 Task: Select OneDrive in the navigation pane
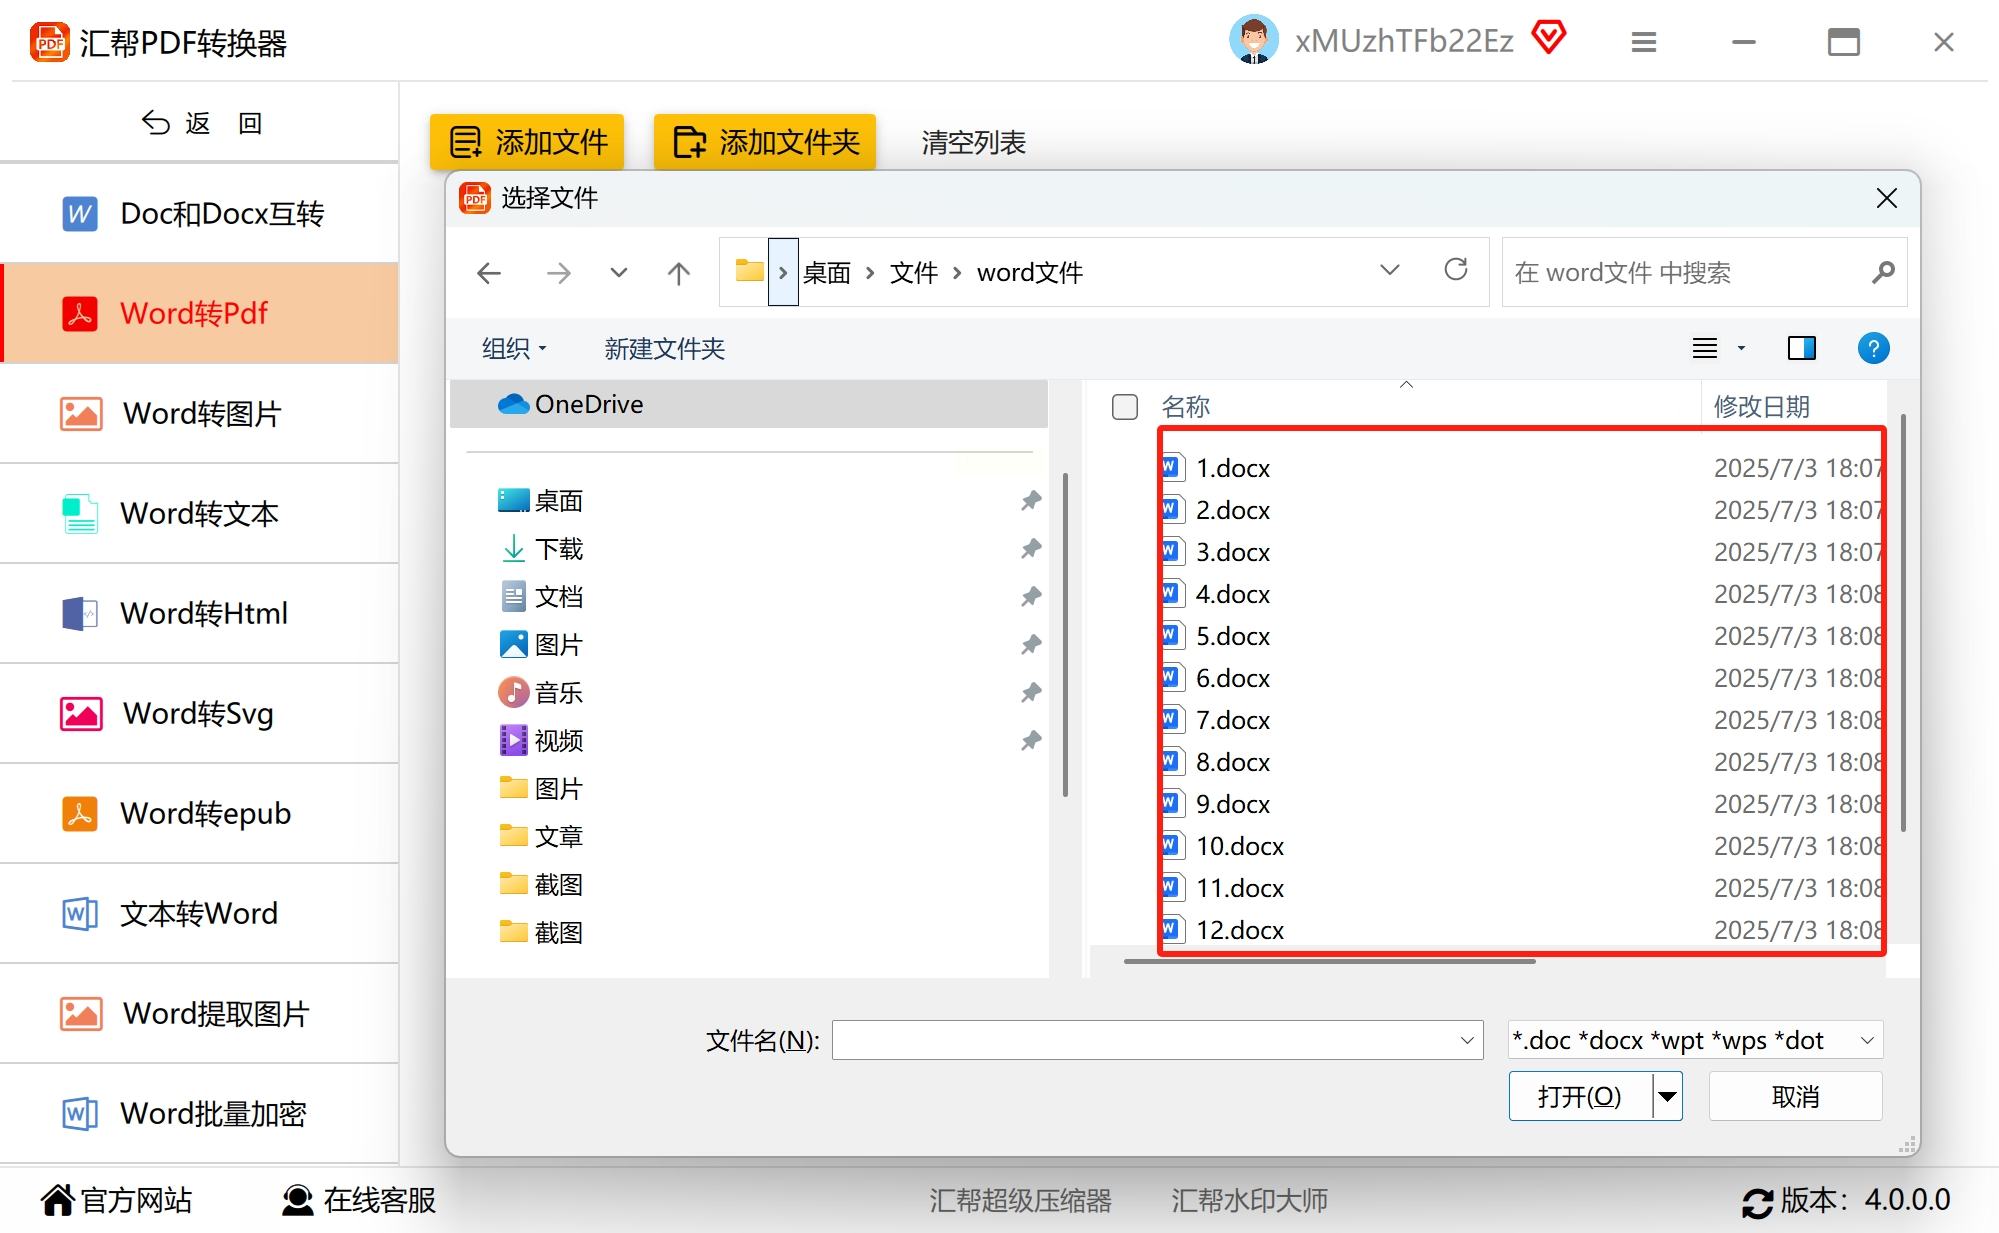pos(749,404)
